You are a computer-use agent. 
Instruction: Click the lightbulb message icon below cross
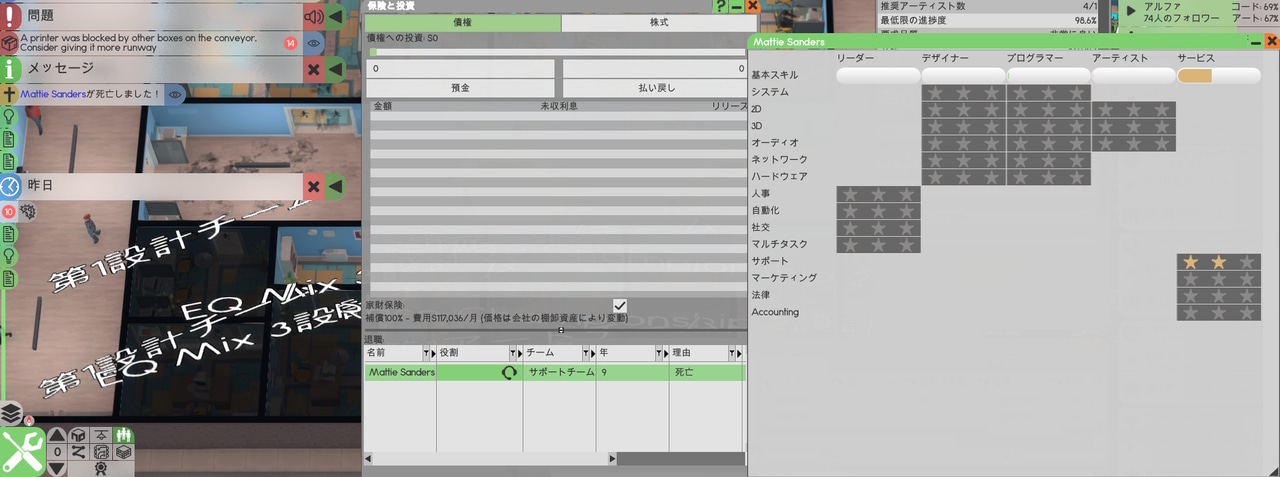[x=9, y=117]
